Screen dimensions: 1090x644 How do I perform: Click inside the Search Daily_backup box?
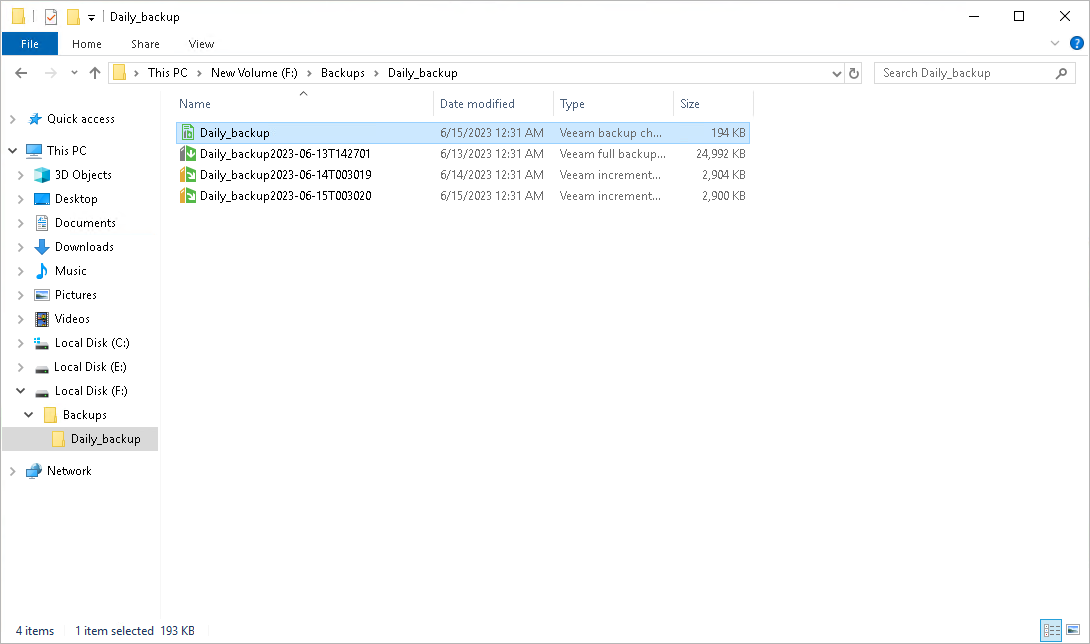(x=950, y=72)
